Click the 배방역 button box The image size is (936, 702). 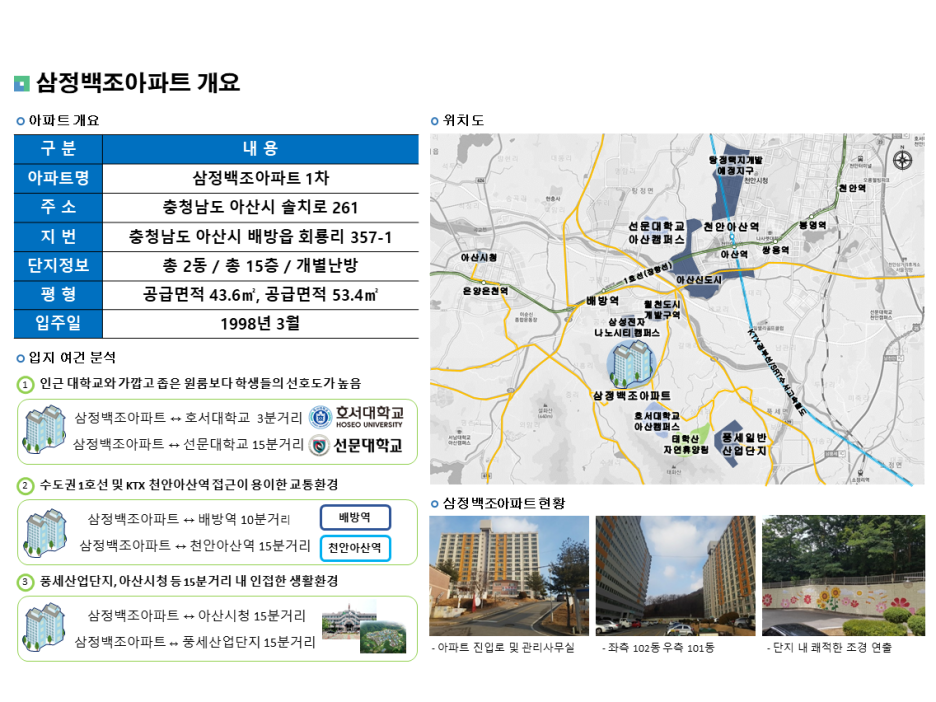tap(355, 518)
